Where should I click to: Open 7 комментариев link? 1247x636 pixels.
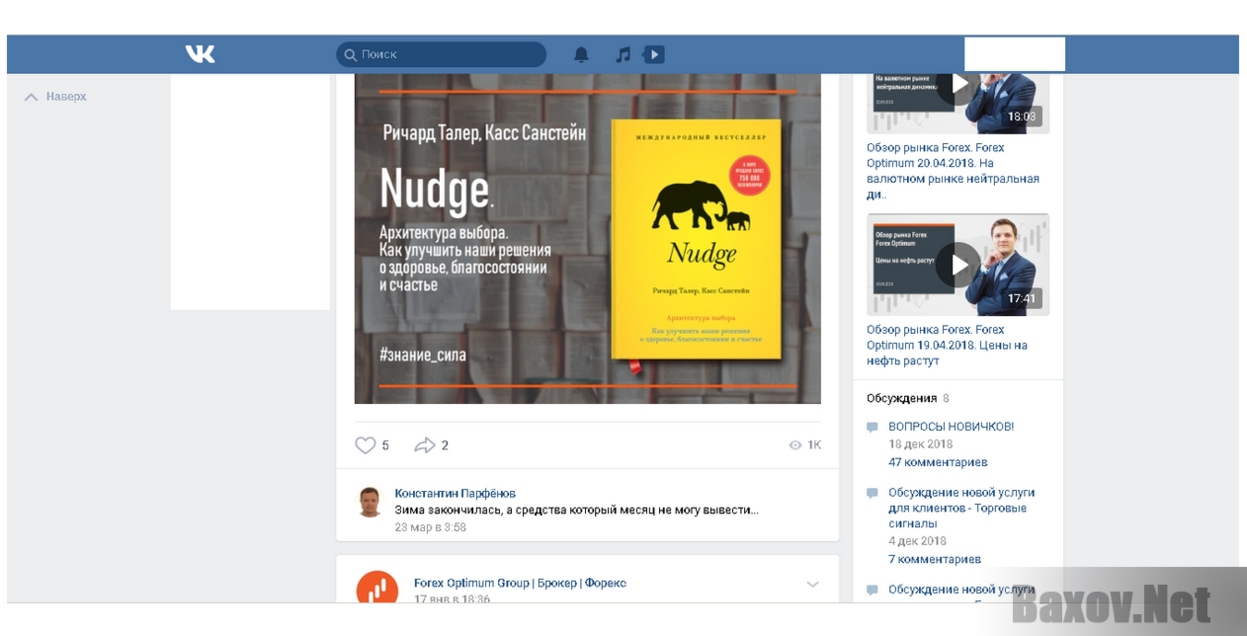[x=935, y=559]
